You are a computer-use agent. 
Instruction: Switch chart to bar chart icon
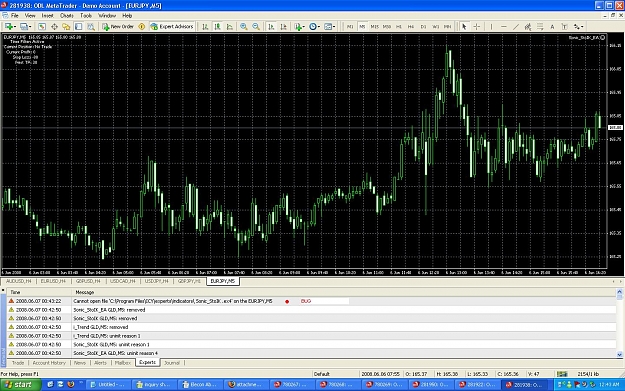(x=205, y=26)
